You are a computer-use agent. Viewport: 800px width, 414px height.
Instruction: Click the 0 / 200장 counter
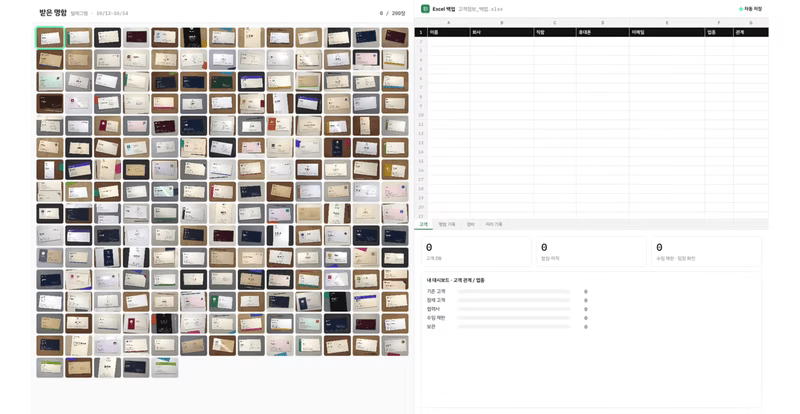(392, 13)
